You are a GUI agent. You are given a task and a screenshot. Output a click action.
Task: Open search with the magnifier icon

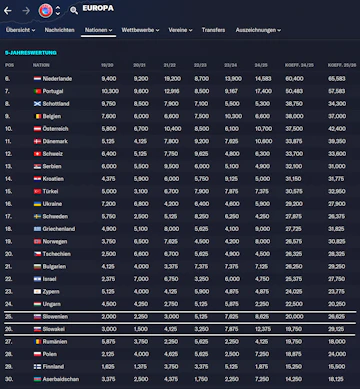click(74, 11)
